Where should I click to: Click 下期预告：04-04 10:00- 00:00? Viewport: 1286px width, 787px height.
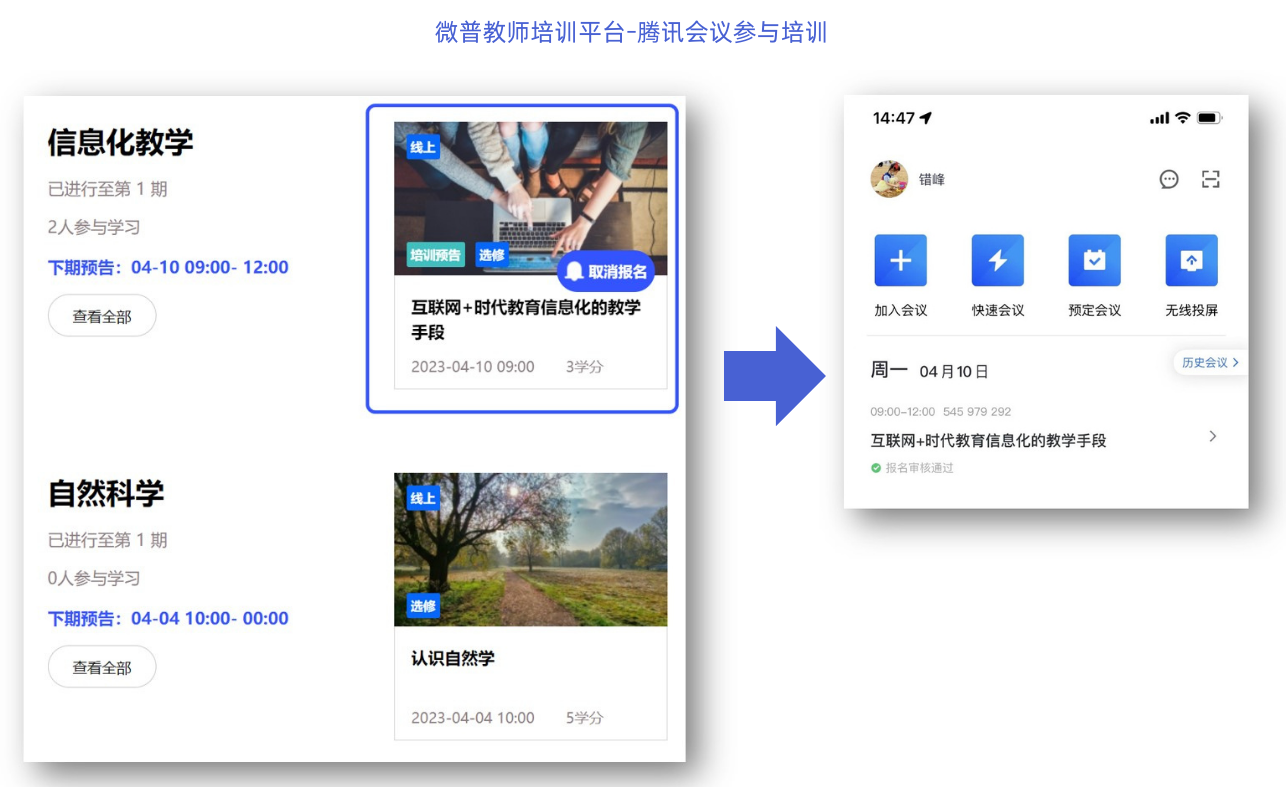point(168,618)
